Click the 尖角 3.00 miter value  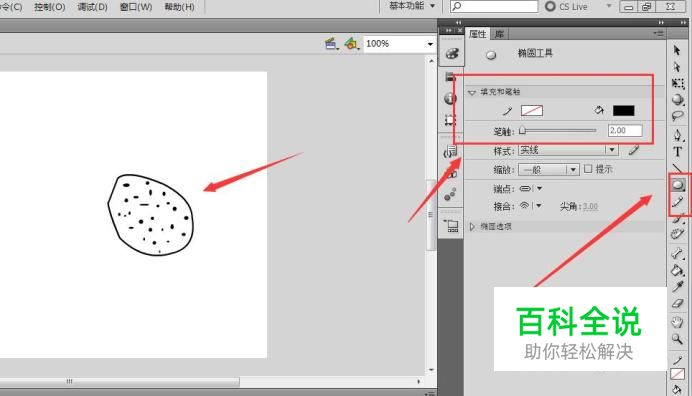pos(590,206)
